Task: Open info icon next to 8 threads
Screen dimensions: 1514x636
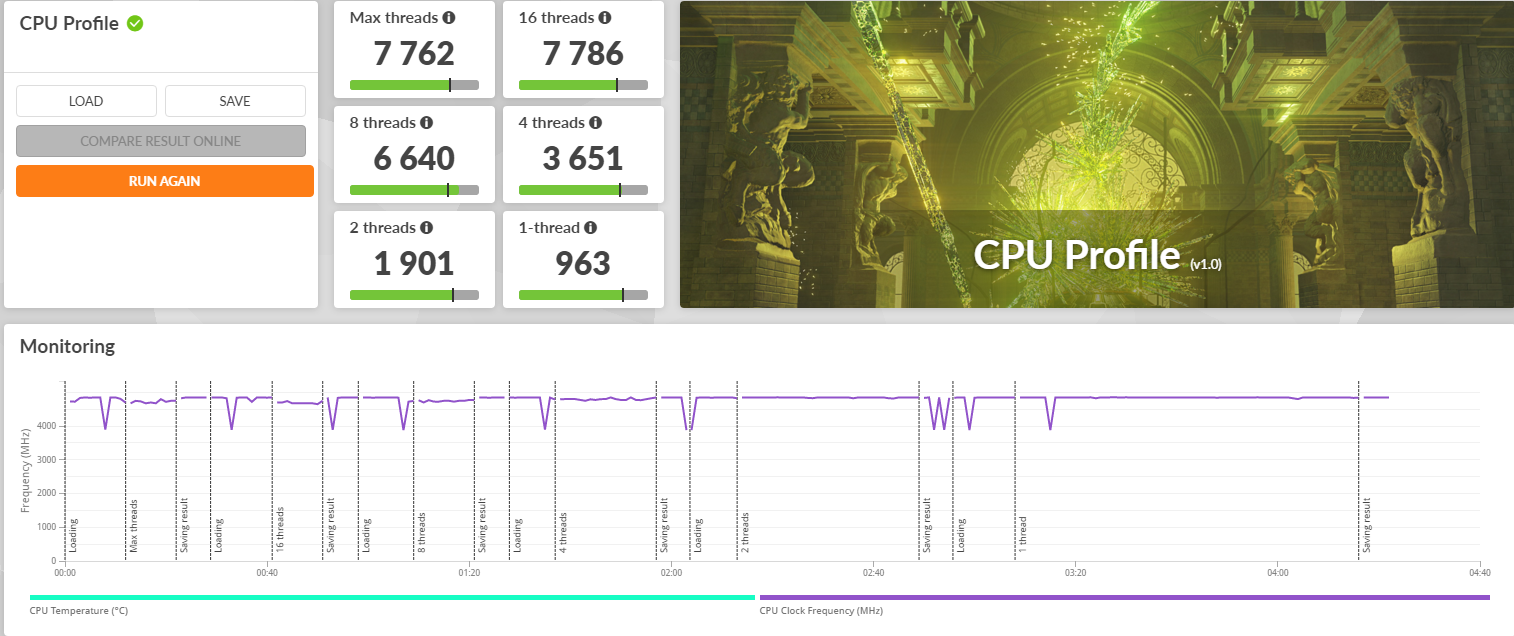Action: tap(427, 123)
